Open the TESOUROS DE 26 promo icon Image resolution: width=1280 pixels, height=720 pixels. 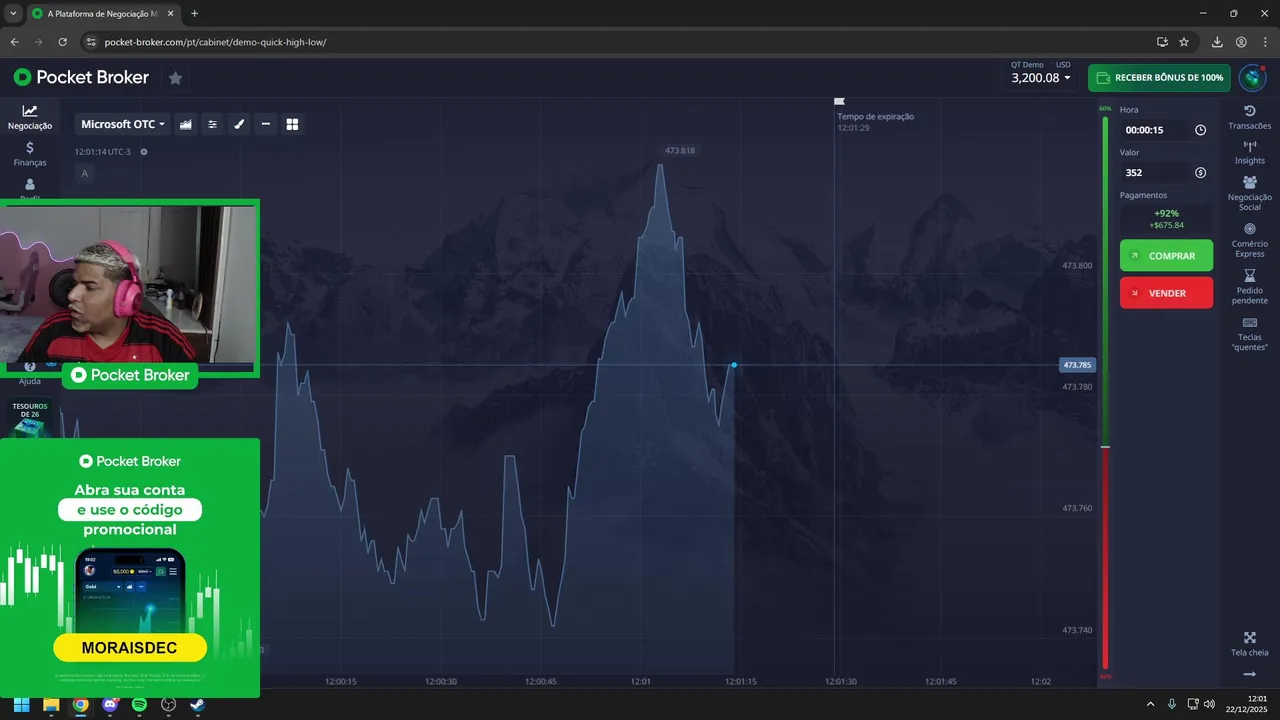pos(30,419)
